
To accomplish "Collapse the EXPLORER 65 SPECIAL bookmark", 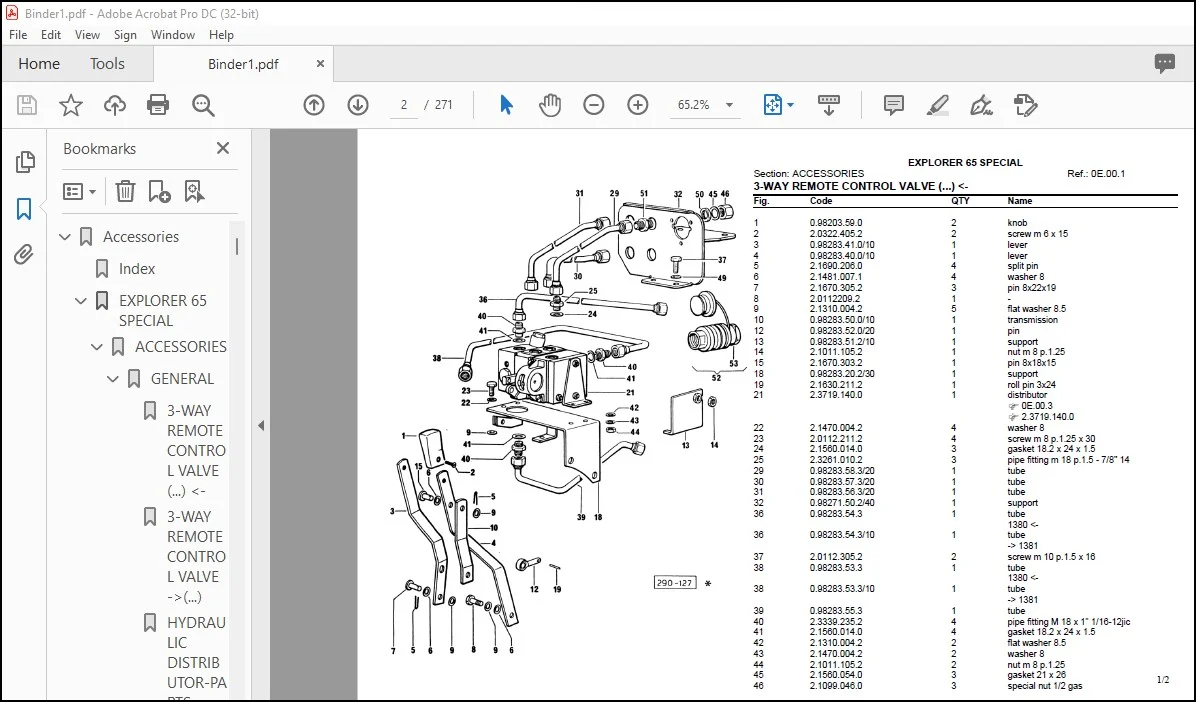I will click(x=81, y=301).
